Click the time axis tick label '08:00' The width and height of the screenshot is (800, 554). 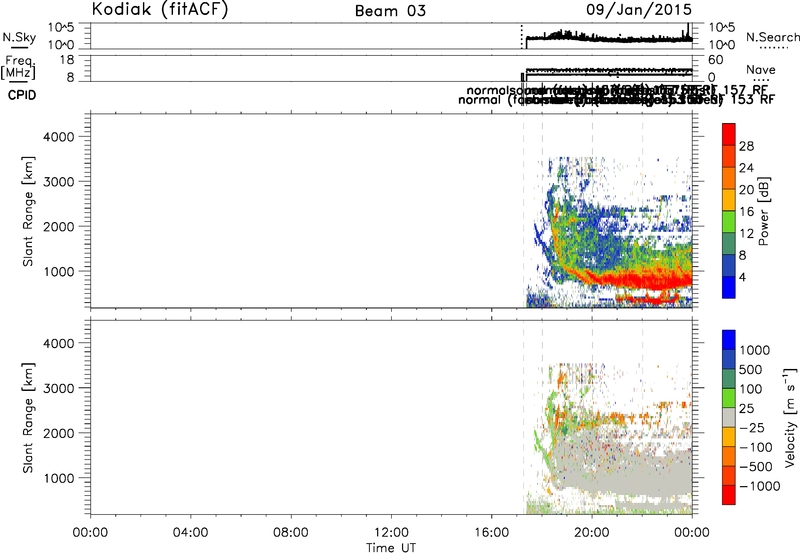(291, 533)
